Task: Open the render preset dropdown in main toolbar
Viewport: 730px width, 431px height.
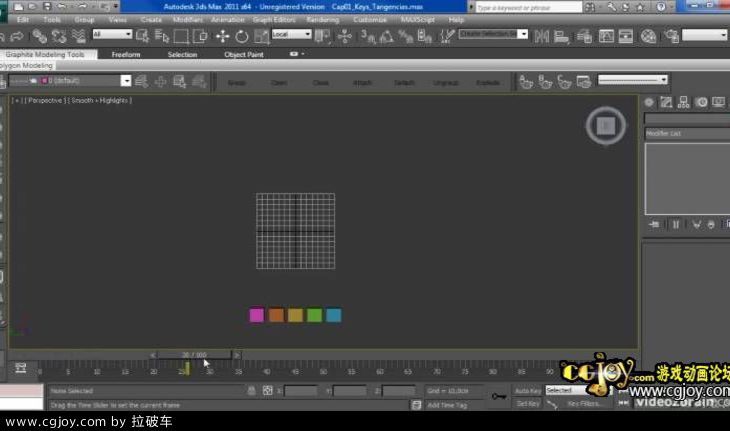Action: [x=705, y=35]
